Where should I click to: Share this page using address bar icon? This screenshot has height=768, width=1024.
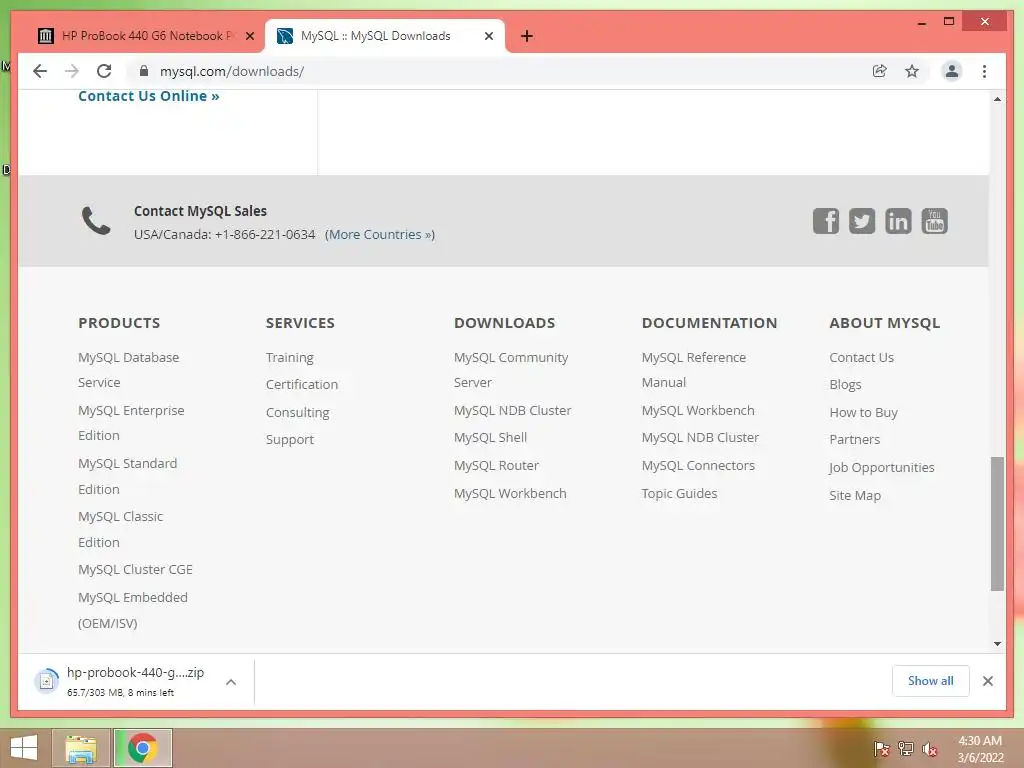880,71
